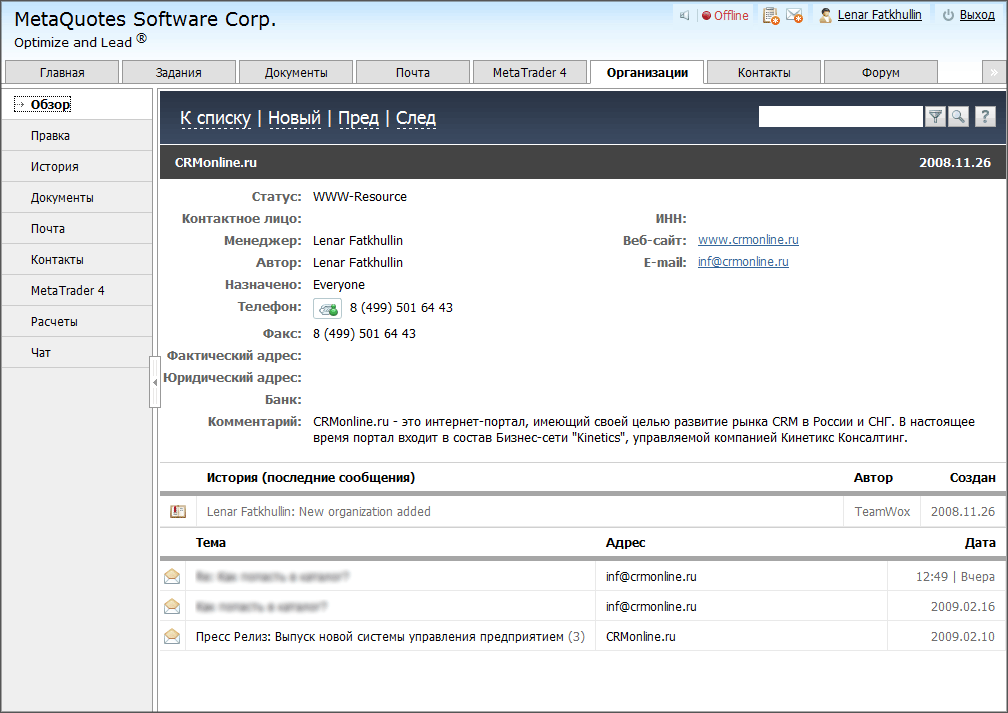1008x713 pixels.
Task: Click into the search input field
Action: pos(840,116)
